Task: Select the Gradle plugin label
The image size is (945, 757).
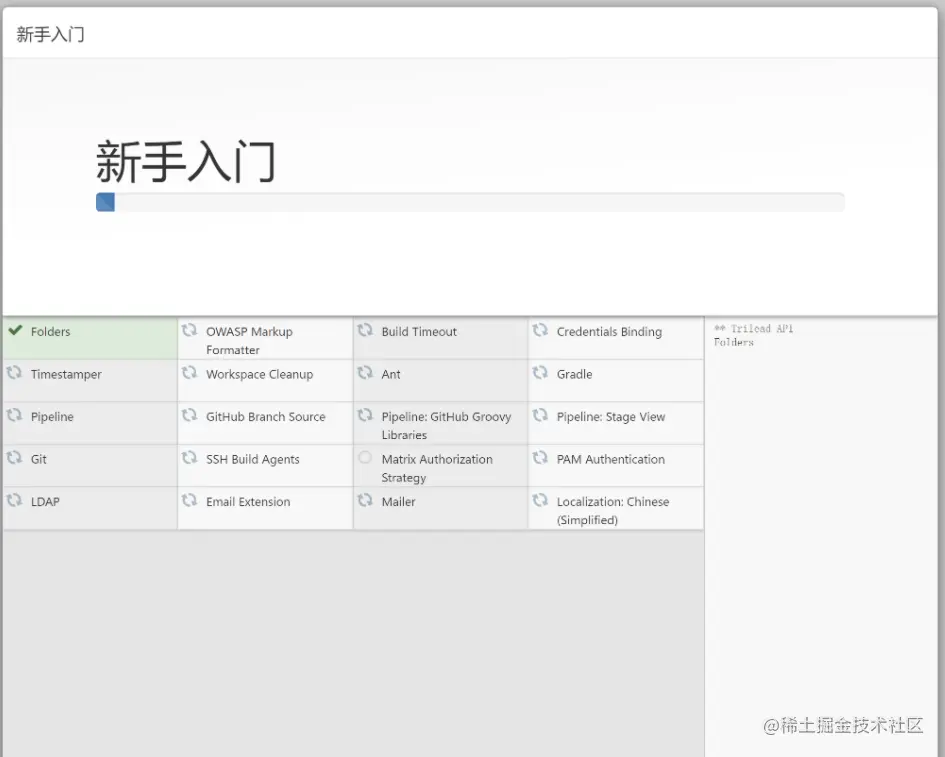Action: point(574,374)
